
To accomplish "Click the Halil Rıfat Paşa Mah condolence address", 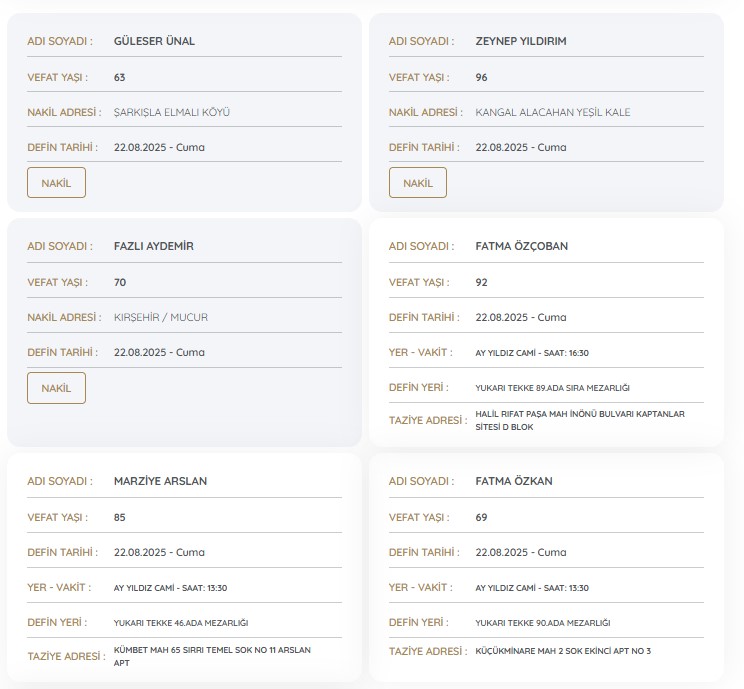I will point(580,419).
